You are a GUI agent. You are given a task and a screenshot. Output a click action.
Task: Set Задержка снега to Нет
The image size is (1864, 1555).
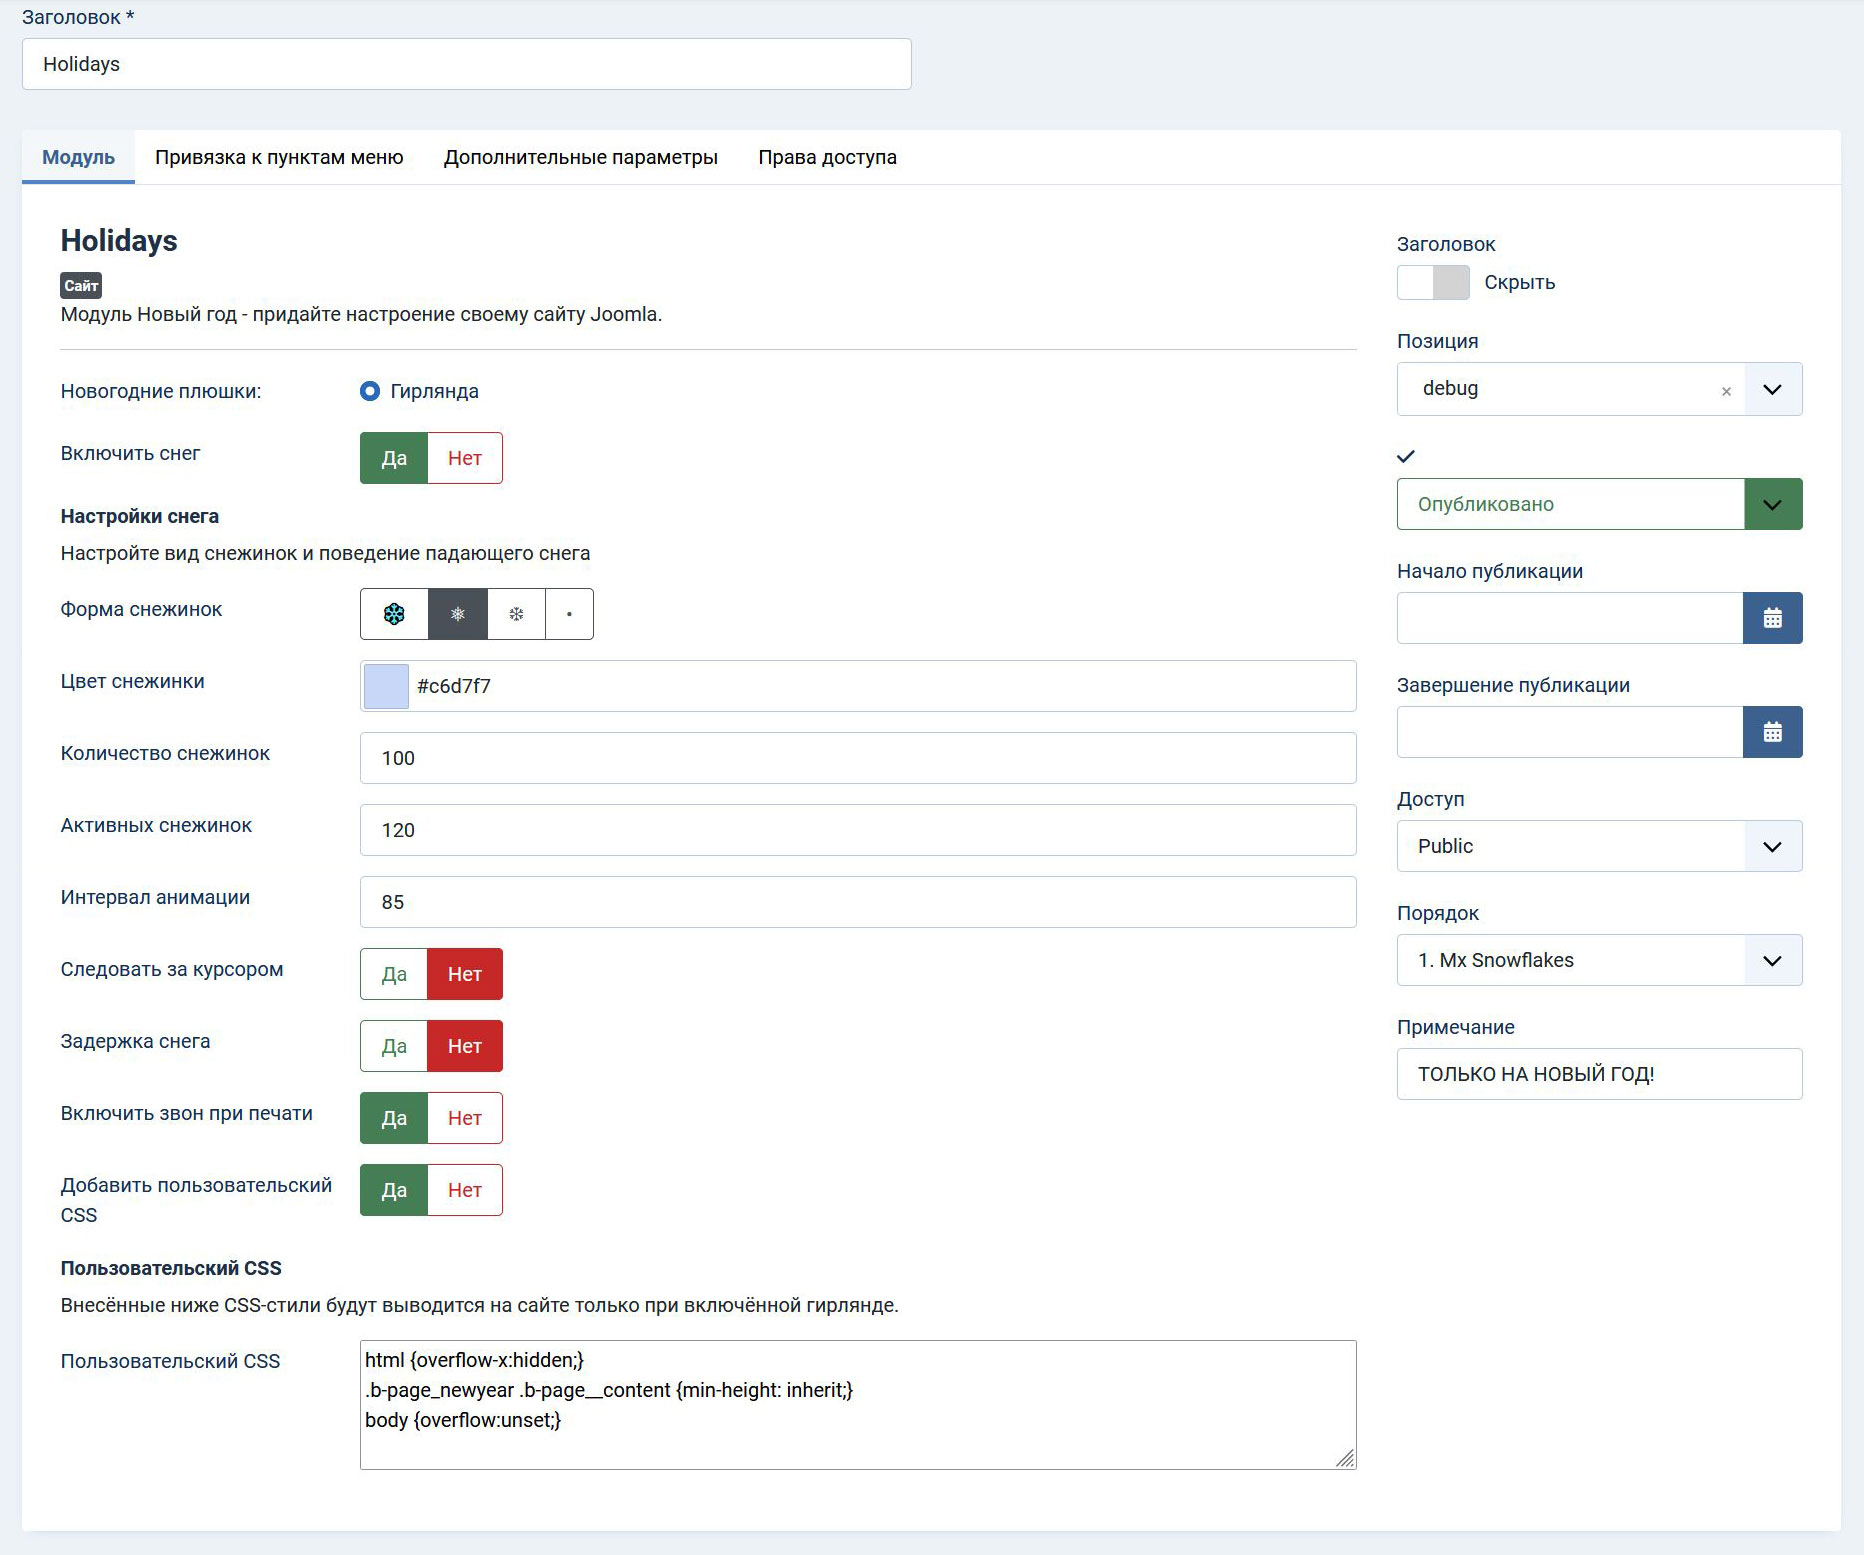click(465, 1046)
